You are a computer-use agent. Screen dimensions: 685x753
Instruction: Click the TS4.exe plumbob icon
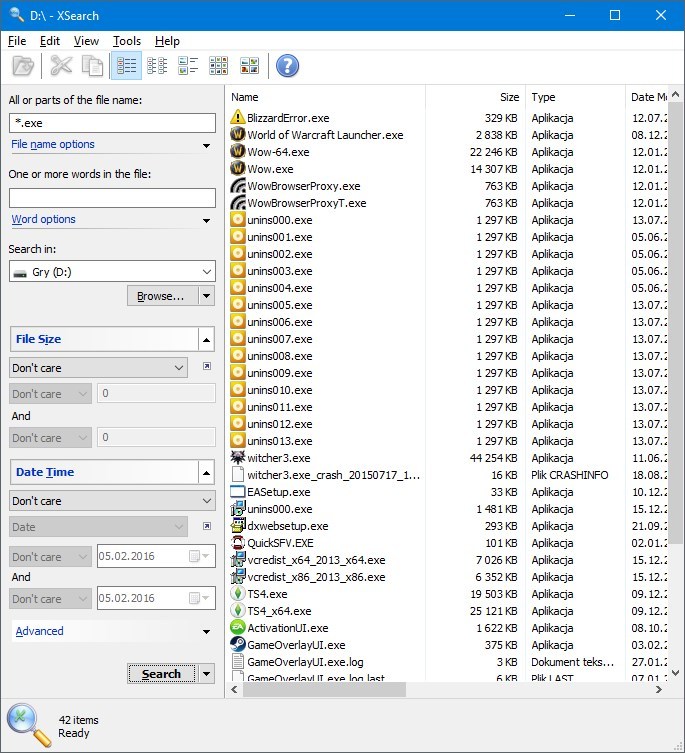point(238,594)
